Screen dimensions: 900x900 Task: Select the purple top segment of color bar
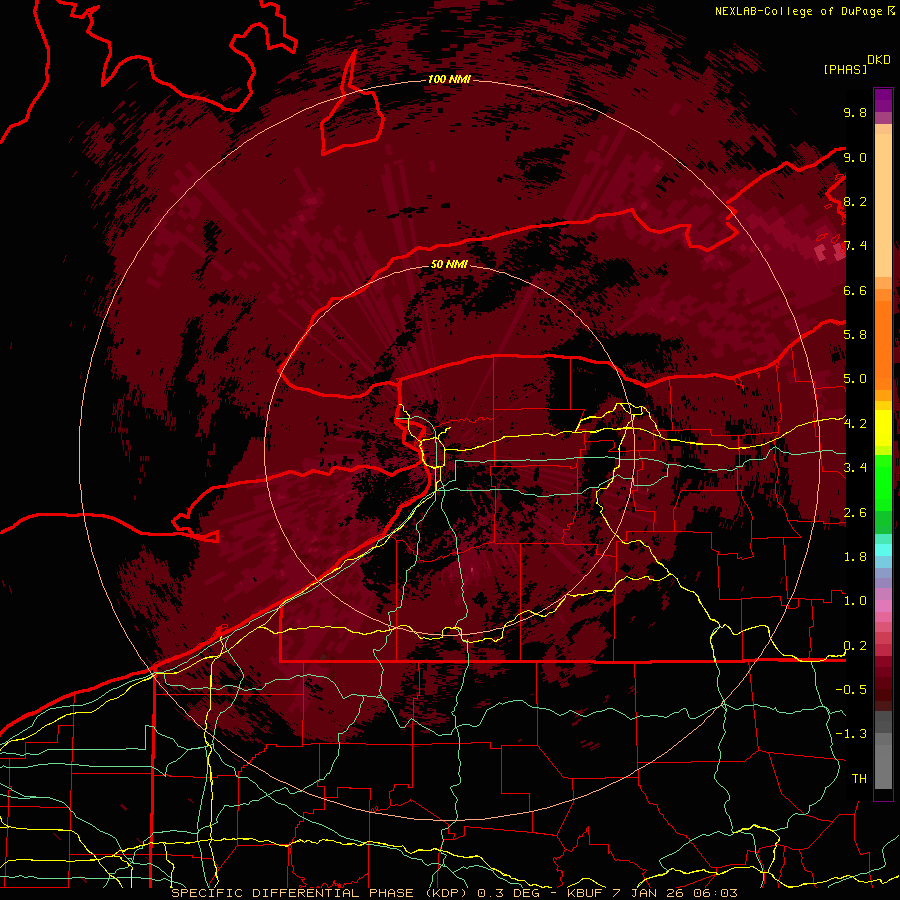point(883,100)
